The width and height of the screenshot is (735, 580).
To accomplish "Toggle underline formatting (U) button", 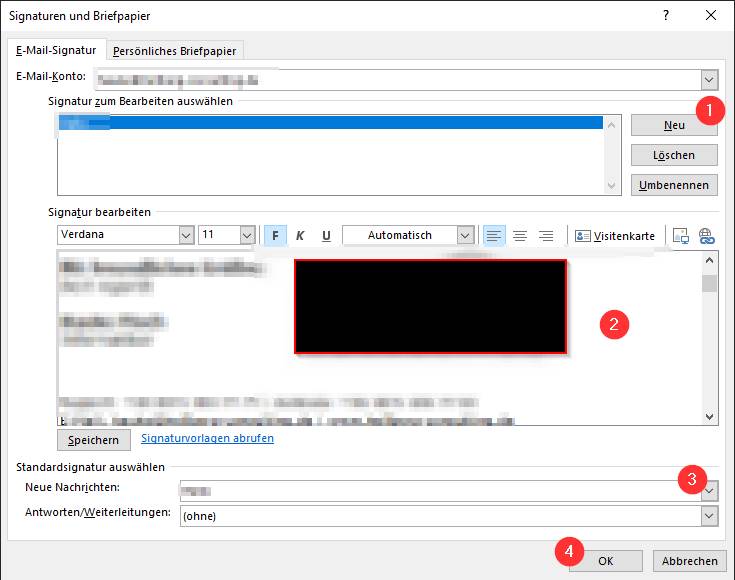I will [x=326, y=235].
